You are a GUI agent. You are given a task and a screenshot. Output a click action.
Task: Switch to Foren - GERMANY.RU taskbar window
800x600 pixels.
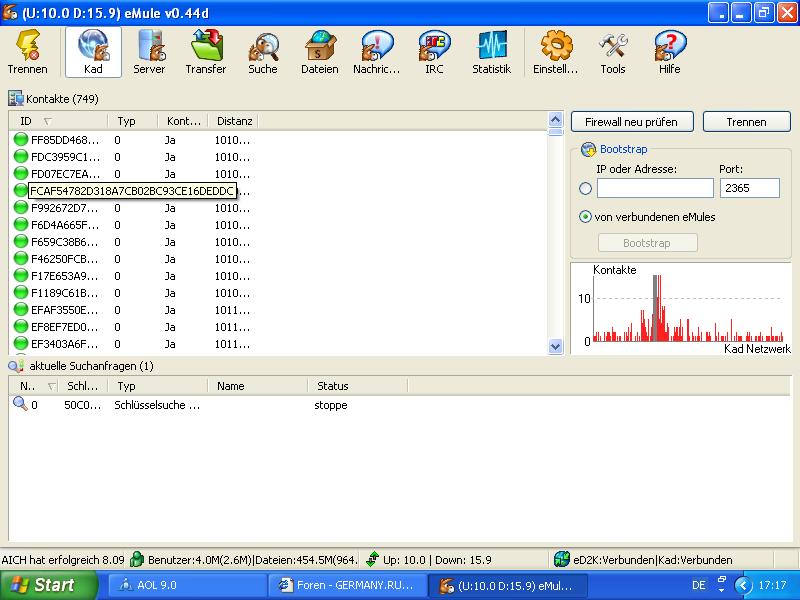(346, 585)
